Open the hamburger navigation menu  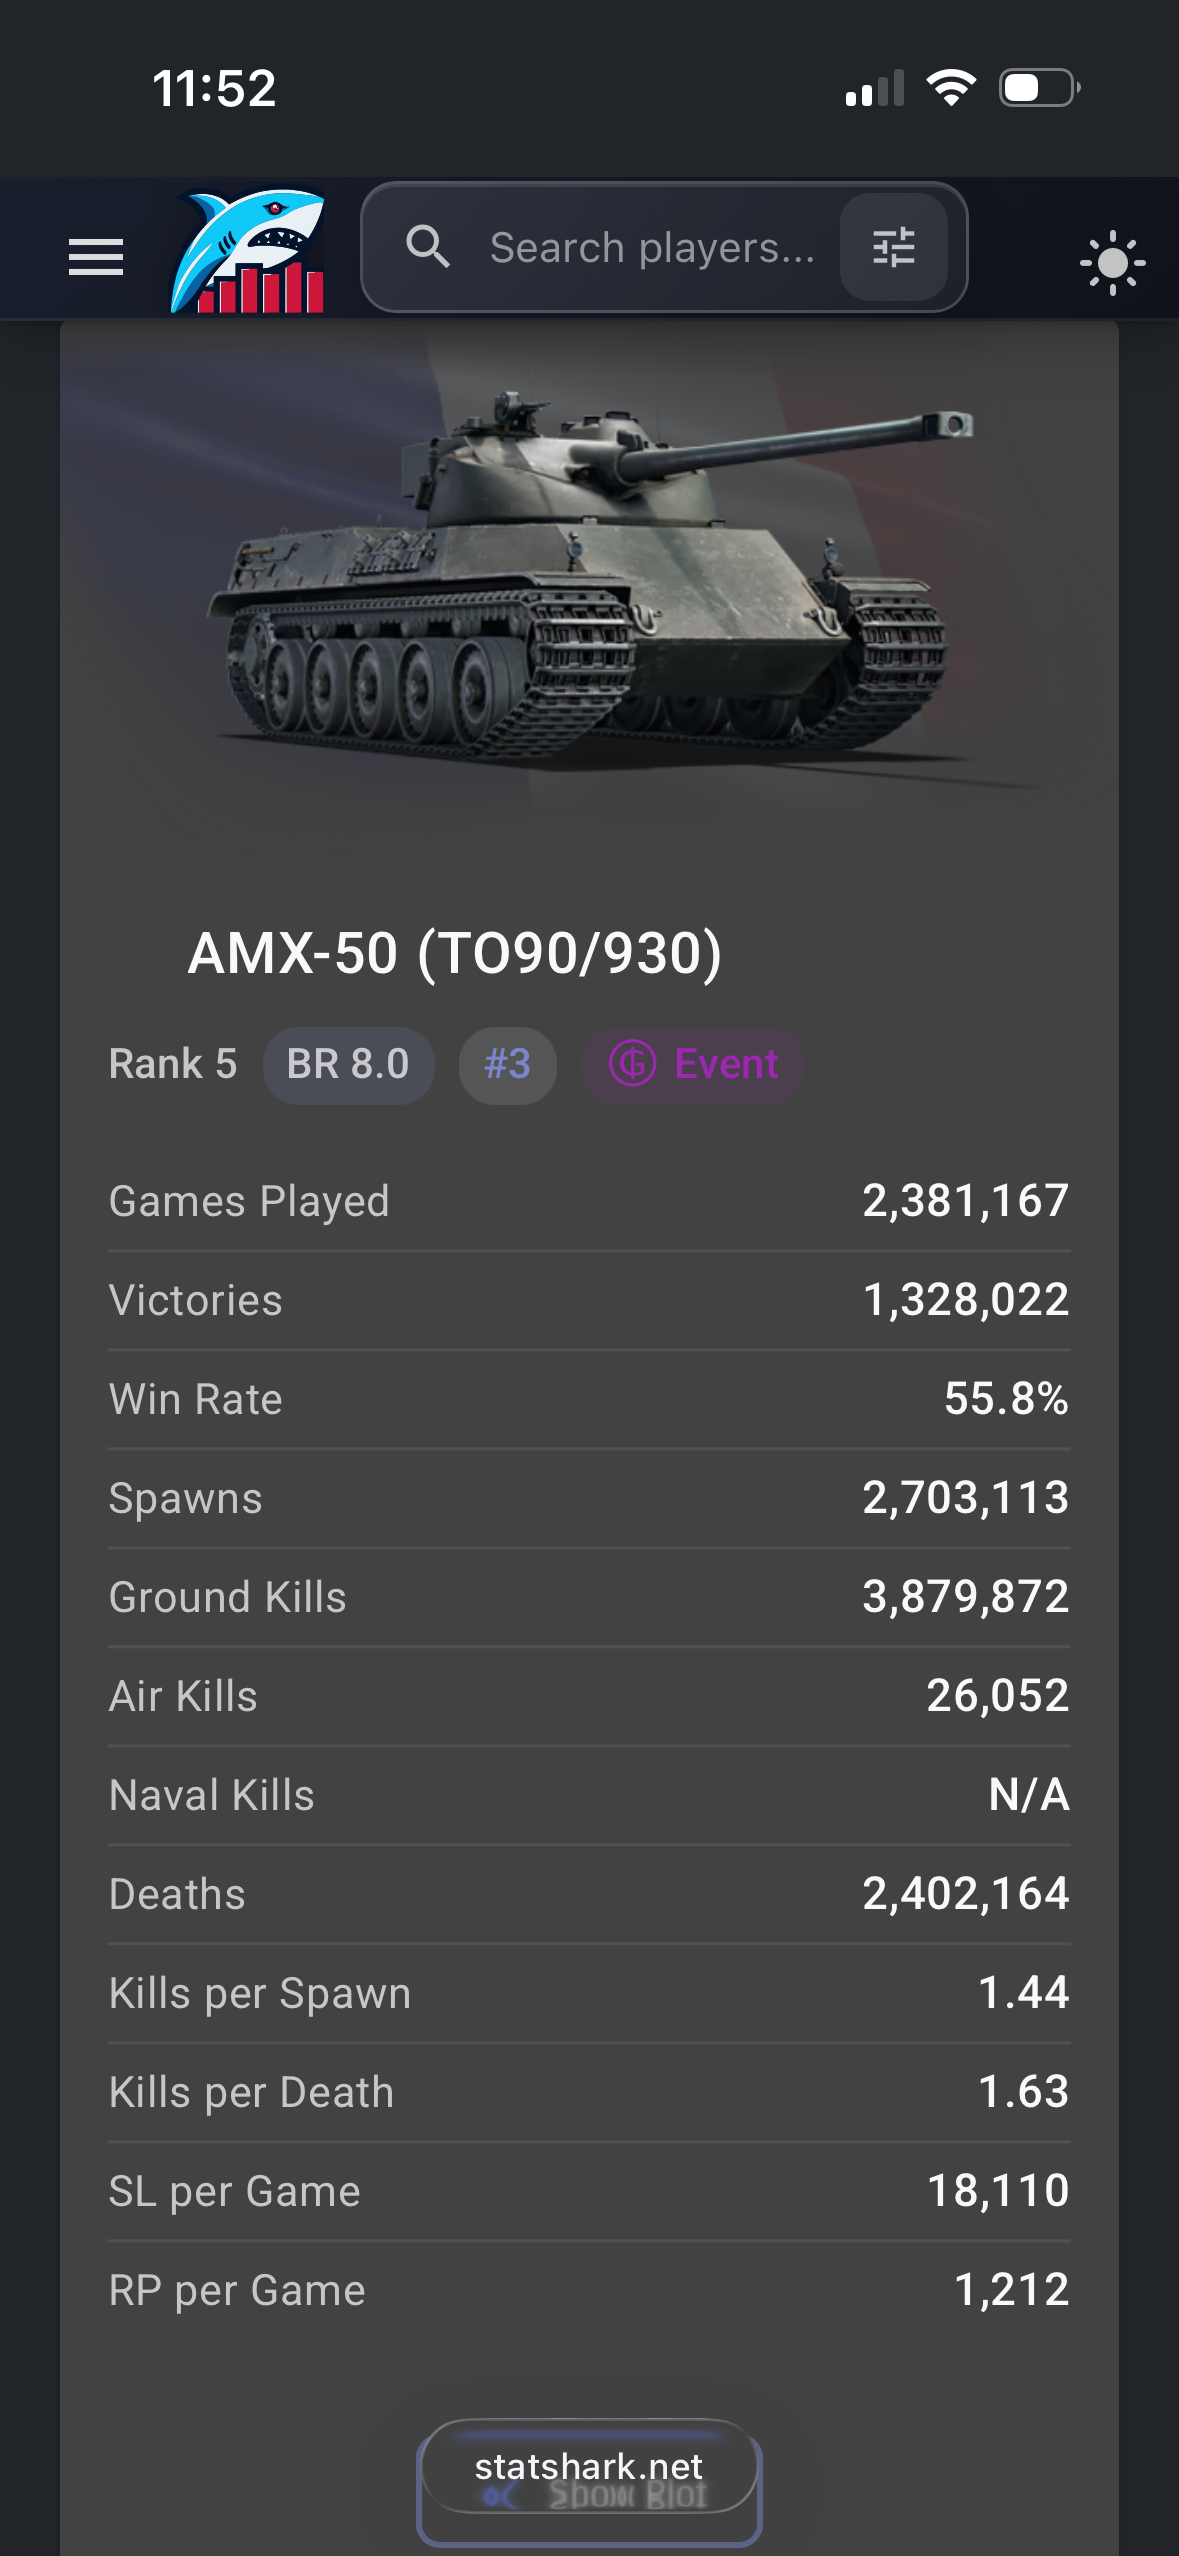[x=96, y=257]
